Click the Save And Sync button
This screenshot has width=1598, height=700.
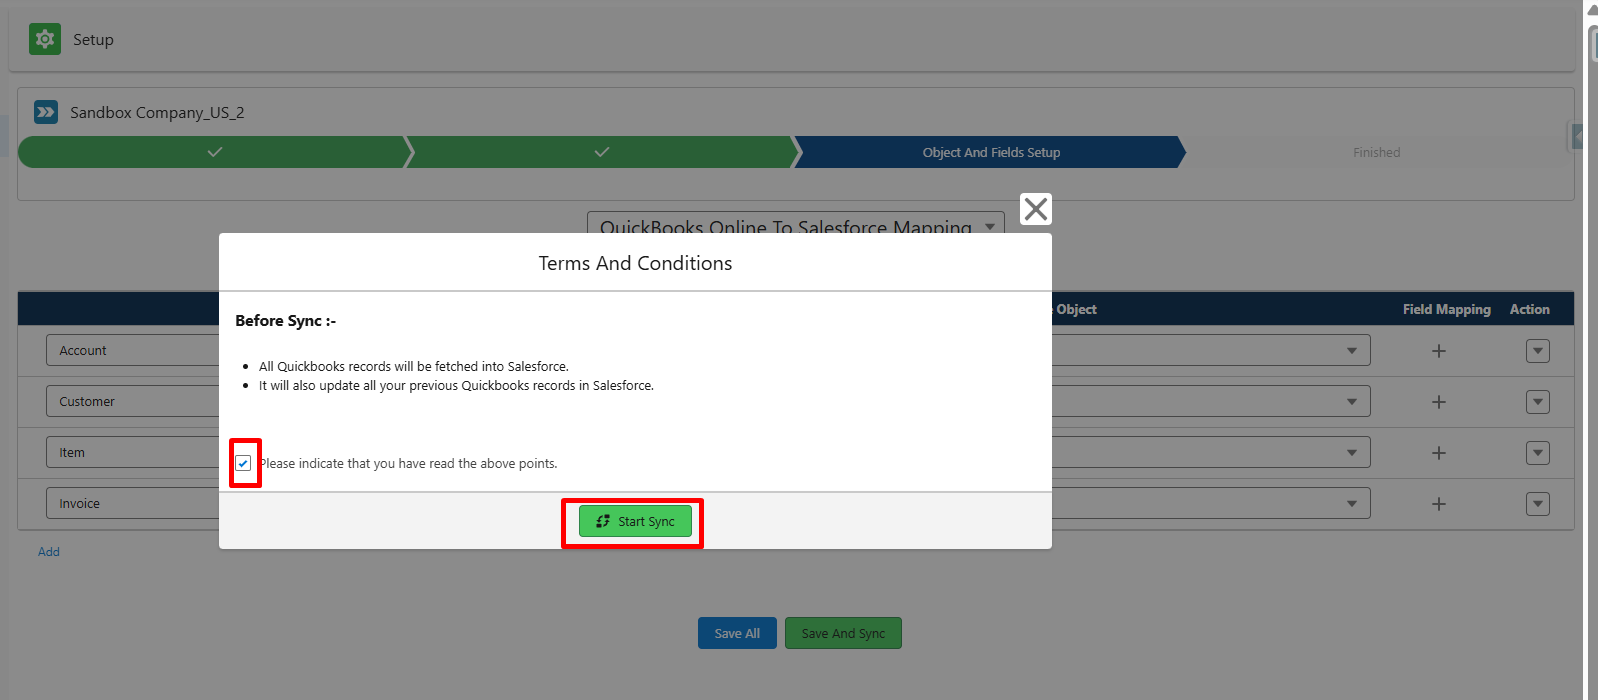(x=843, y=633)
